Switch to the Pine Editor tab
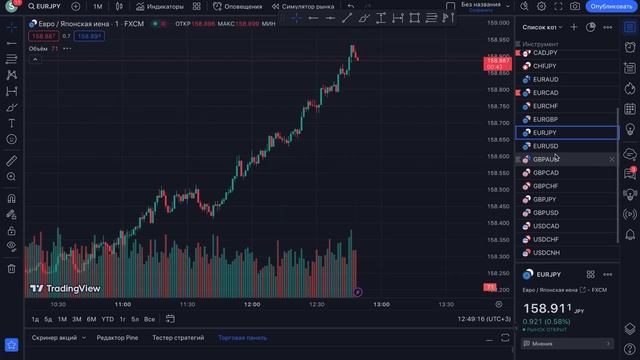This screenshot has width=640, height=360. coord(117,338)
